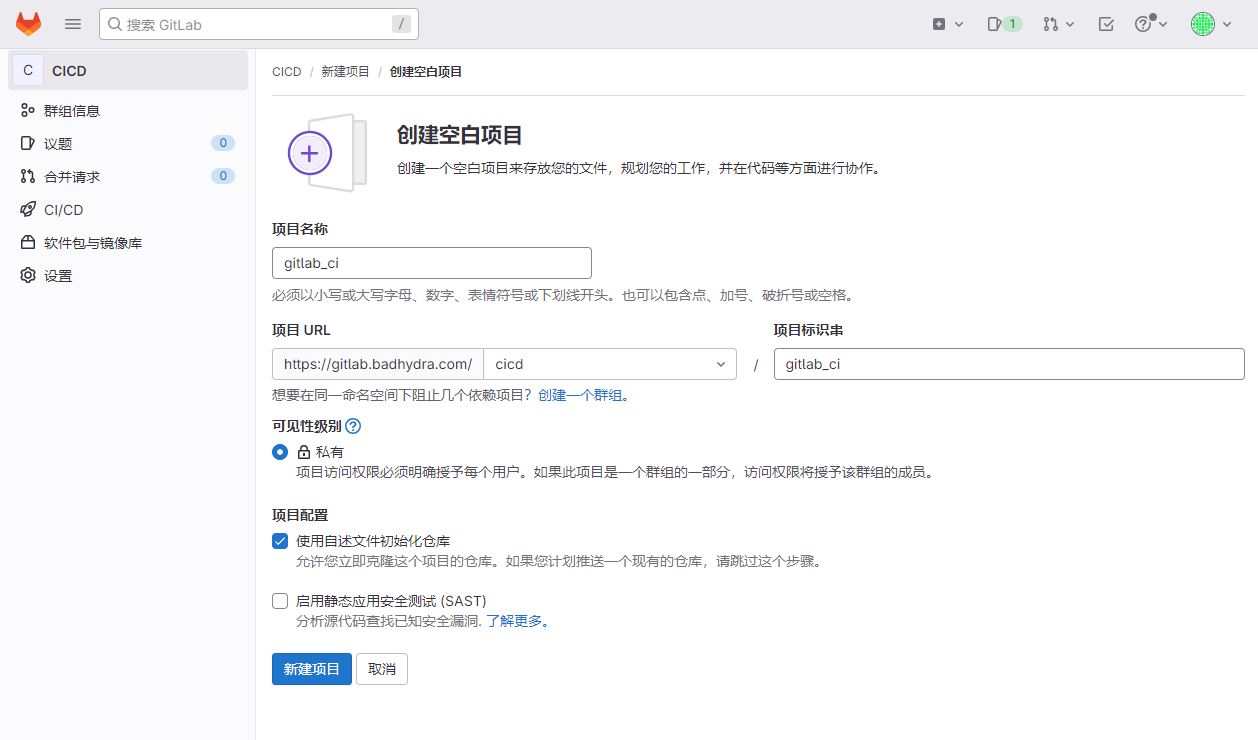The image size is (1258, 740).
Task: Expand the merge requests top dropdown
Action: (x=1058, y=24)
